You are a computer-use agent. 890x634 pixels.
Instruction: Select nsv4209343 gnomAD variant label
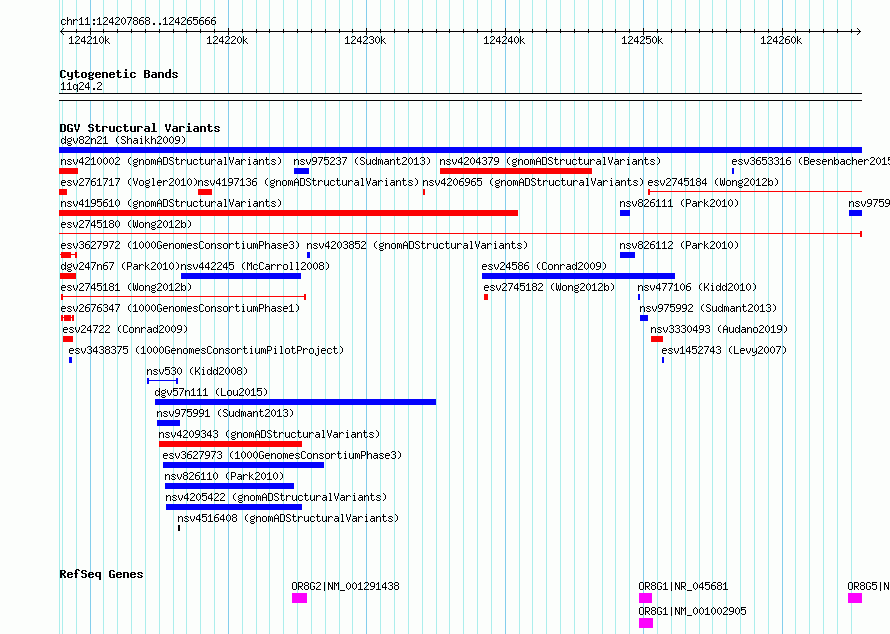270,434
